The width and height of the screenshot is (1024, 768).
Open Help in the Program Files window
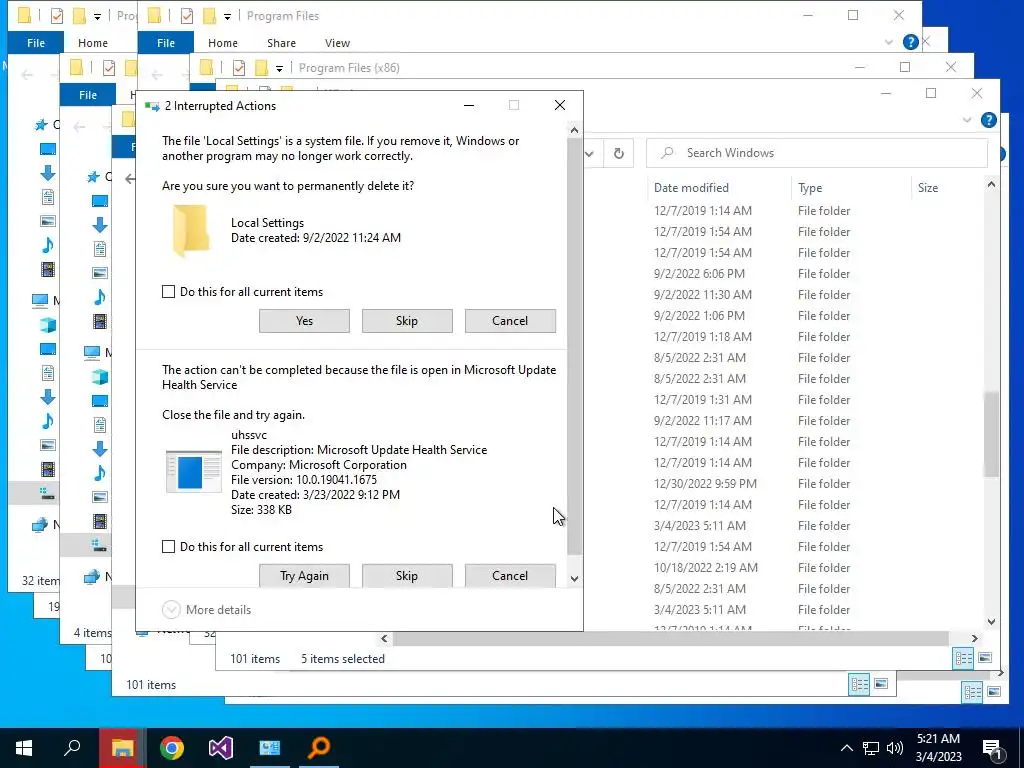point(910,42)
